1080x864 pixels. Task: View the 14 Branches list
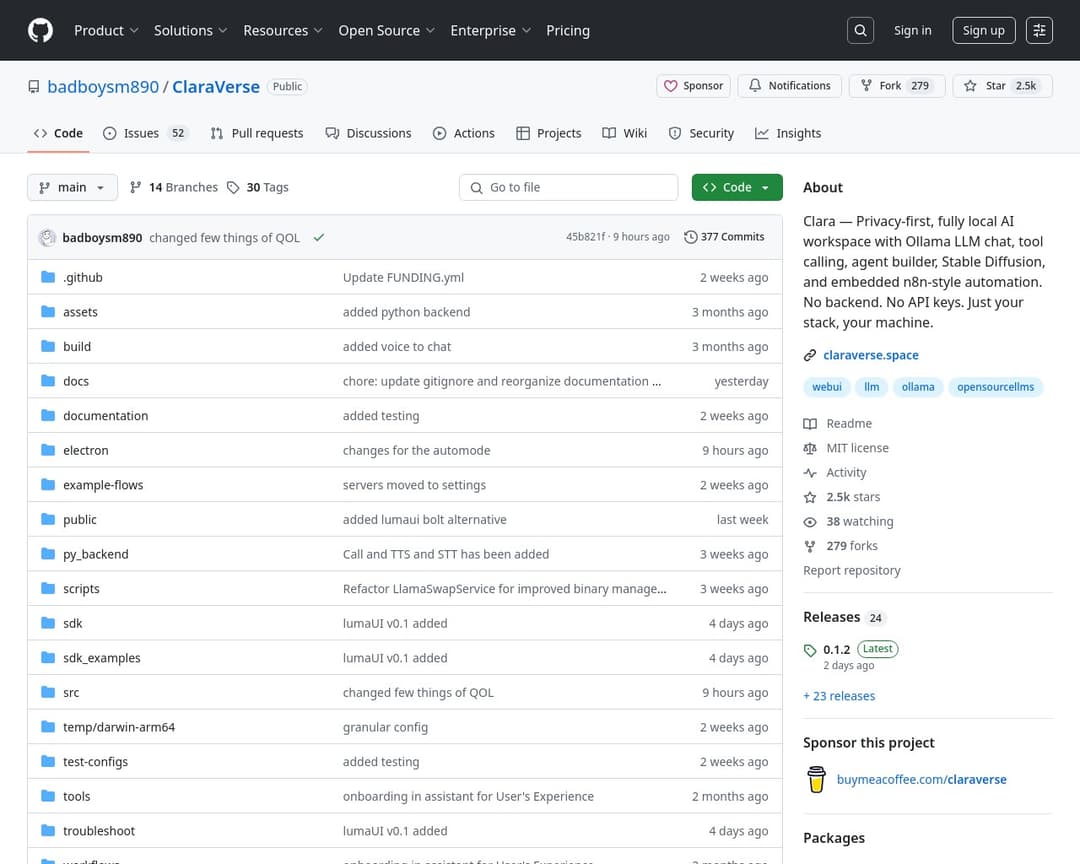point(174,187)
